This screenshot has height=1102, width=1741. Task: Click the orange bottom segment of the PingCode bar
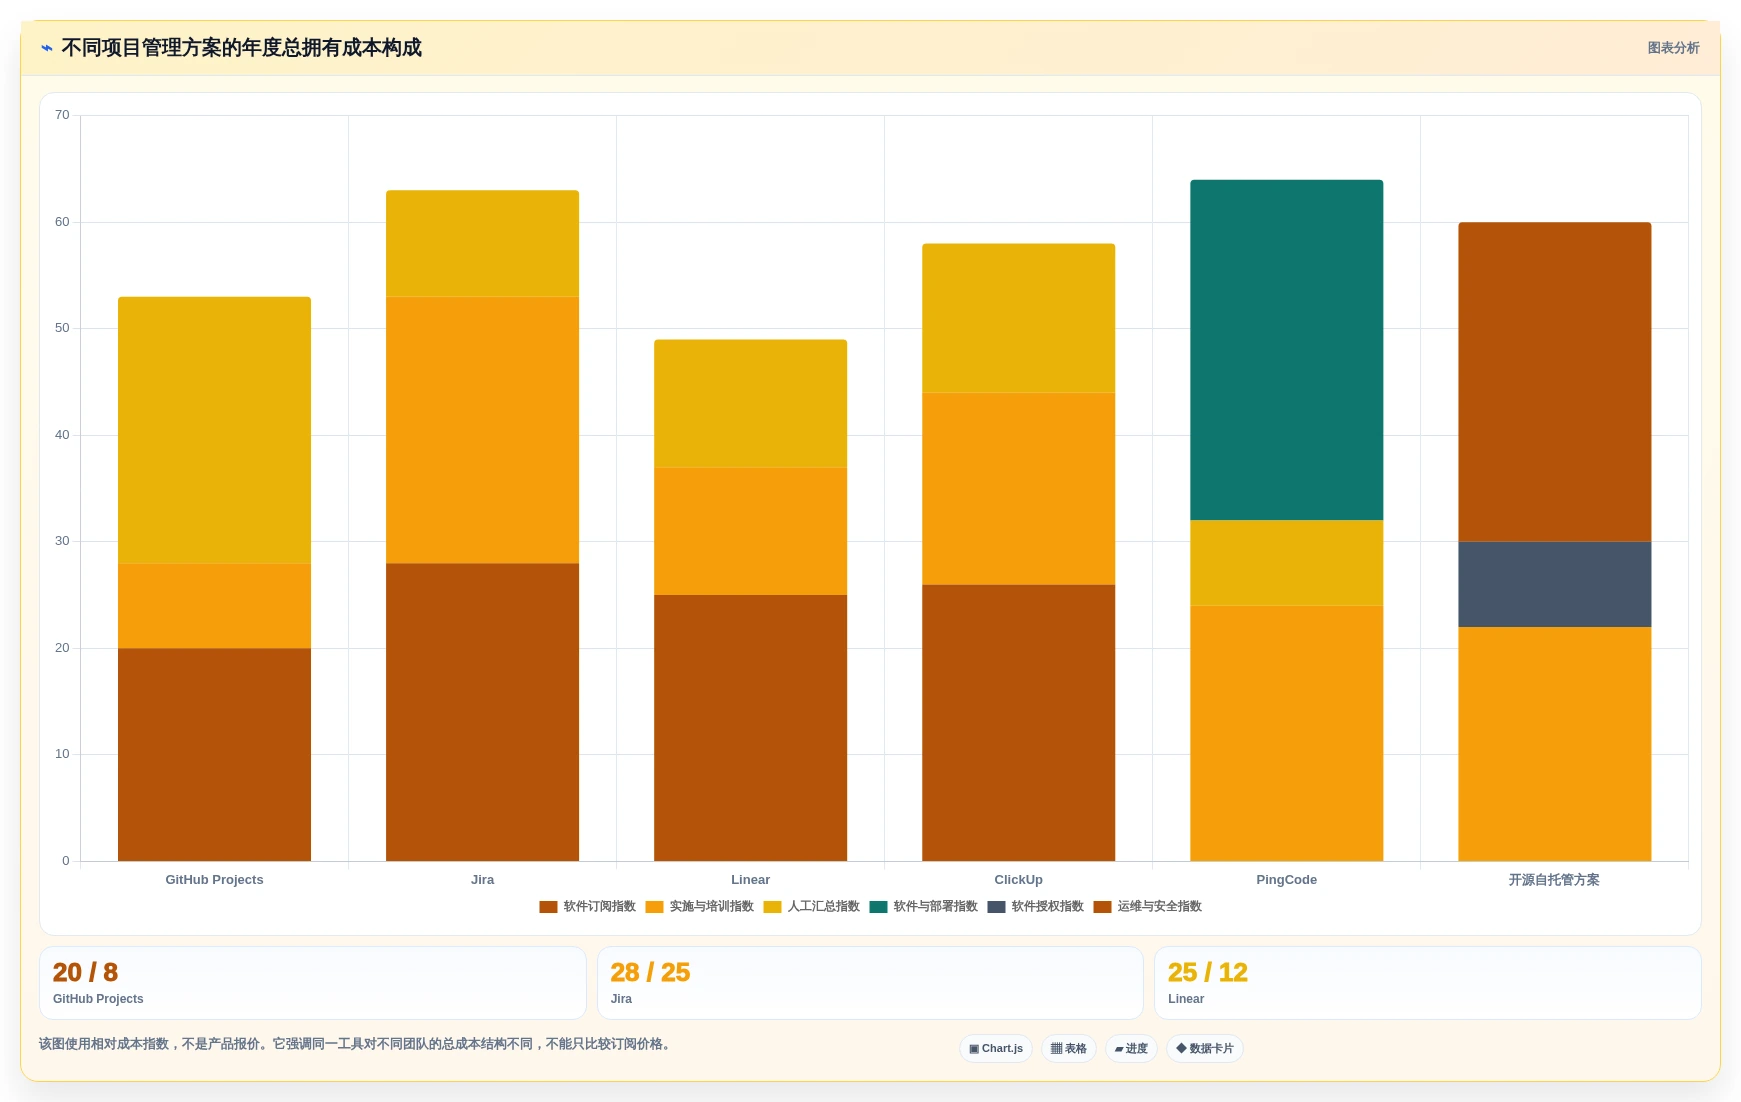tap(1286, 733)
